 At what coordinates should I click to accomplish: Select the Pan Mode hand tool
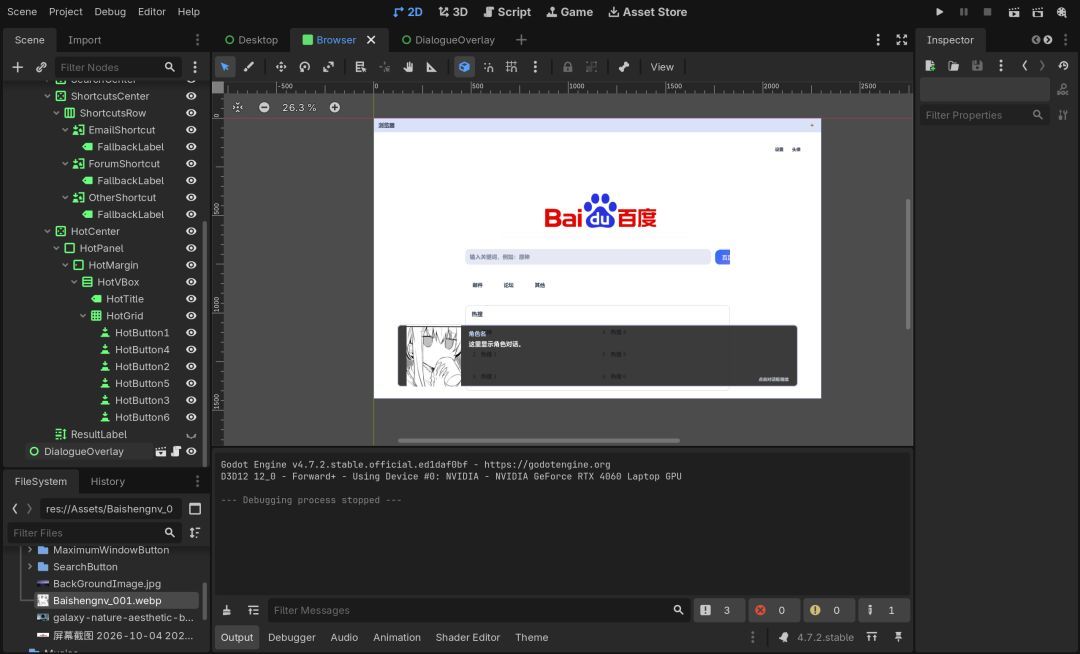click(408, 67)
